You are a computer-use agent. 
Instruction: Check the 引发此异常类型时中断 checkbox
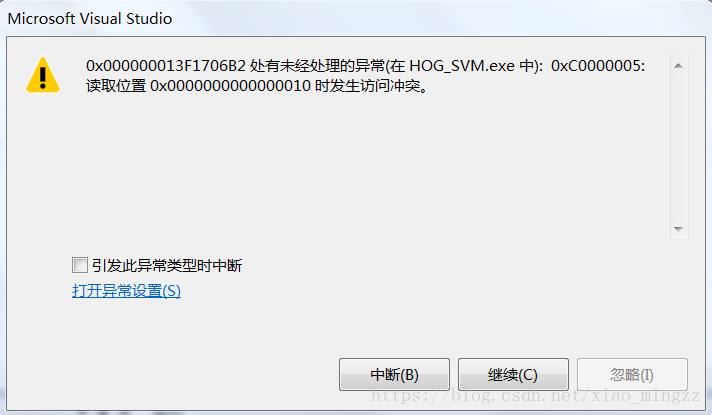pos(79,265)
